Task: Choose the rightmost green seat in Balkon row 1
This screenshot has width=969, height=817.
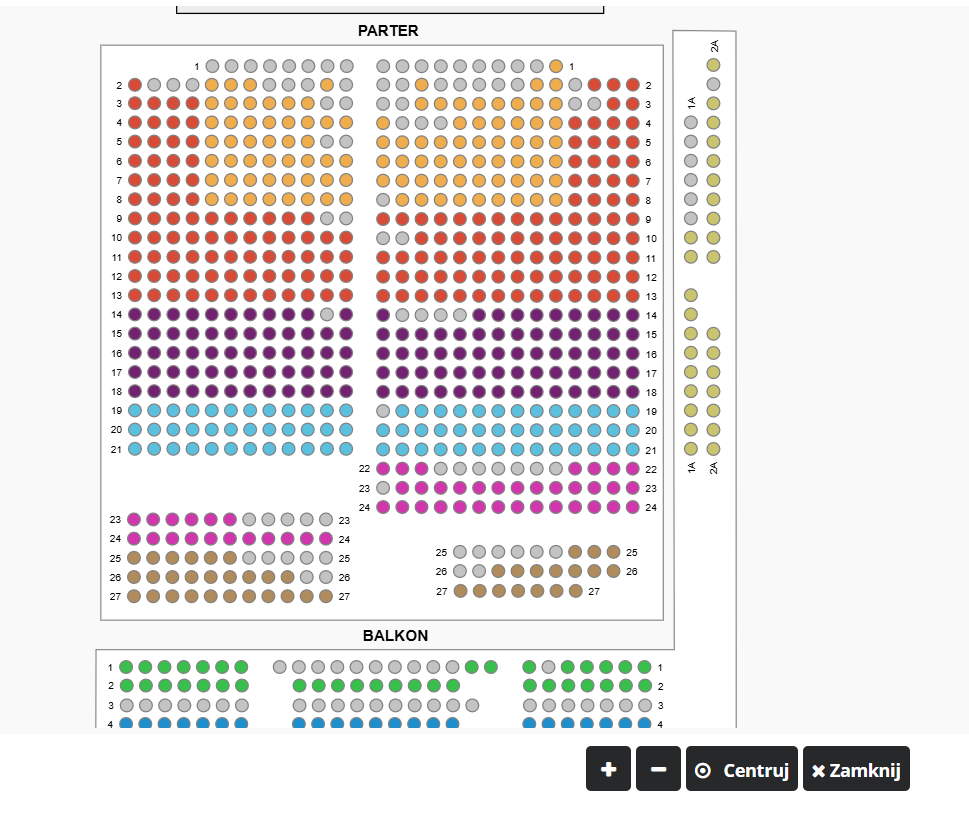Action: coord(645,667)
